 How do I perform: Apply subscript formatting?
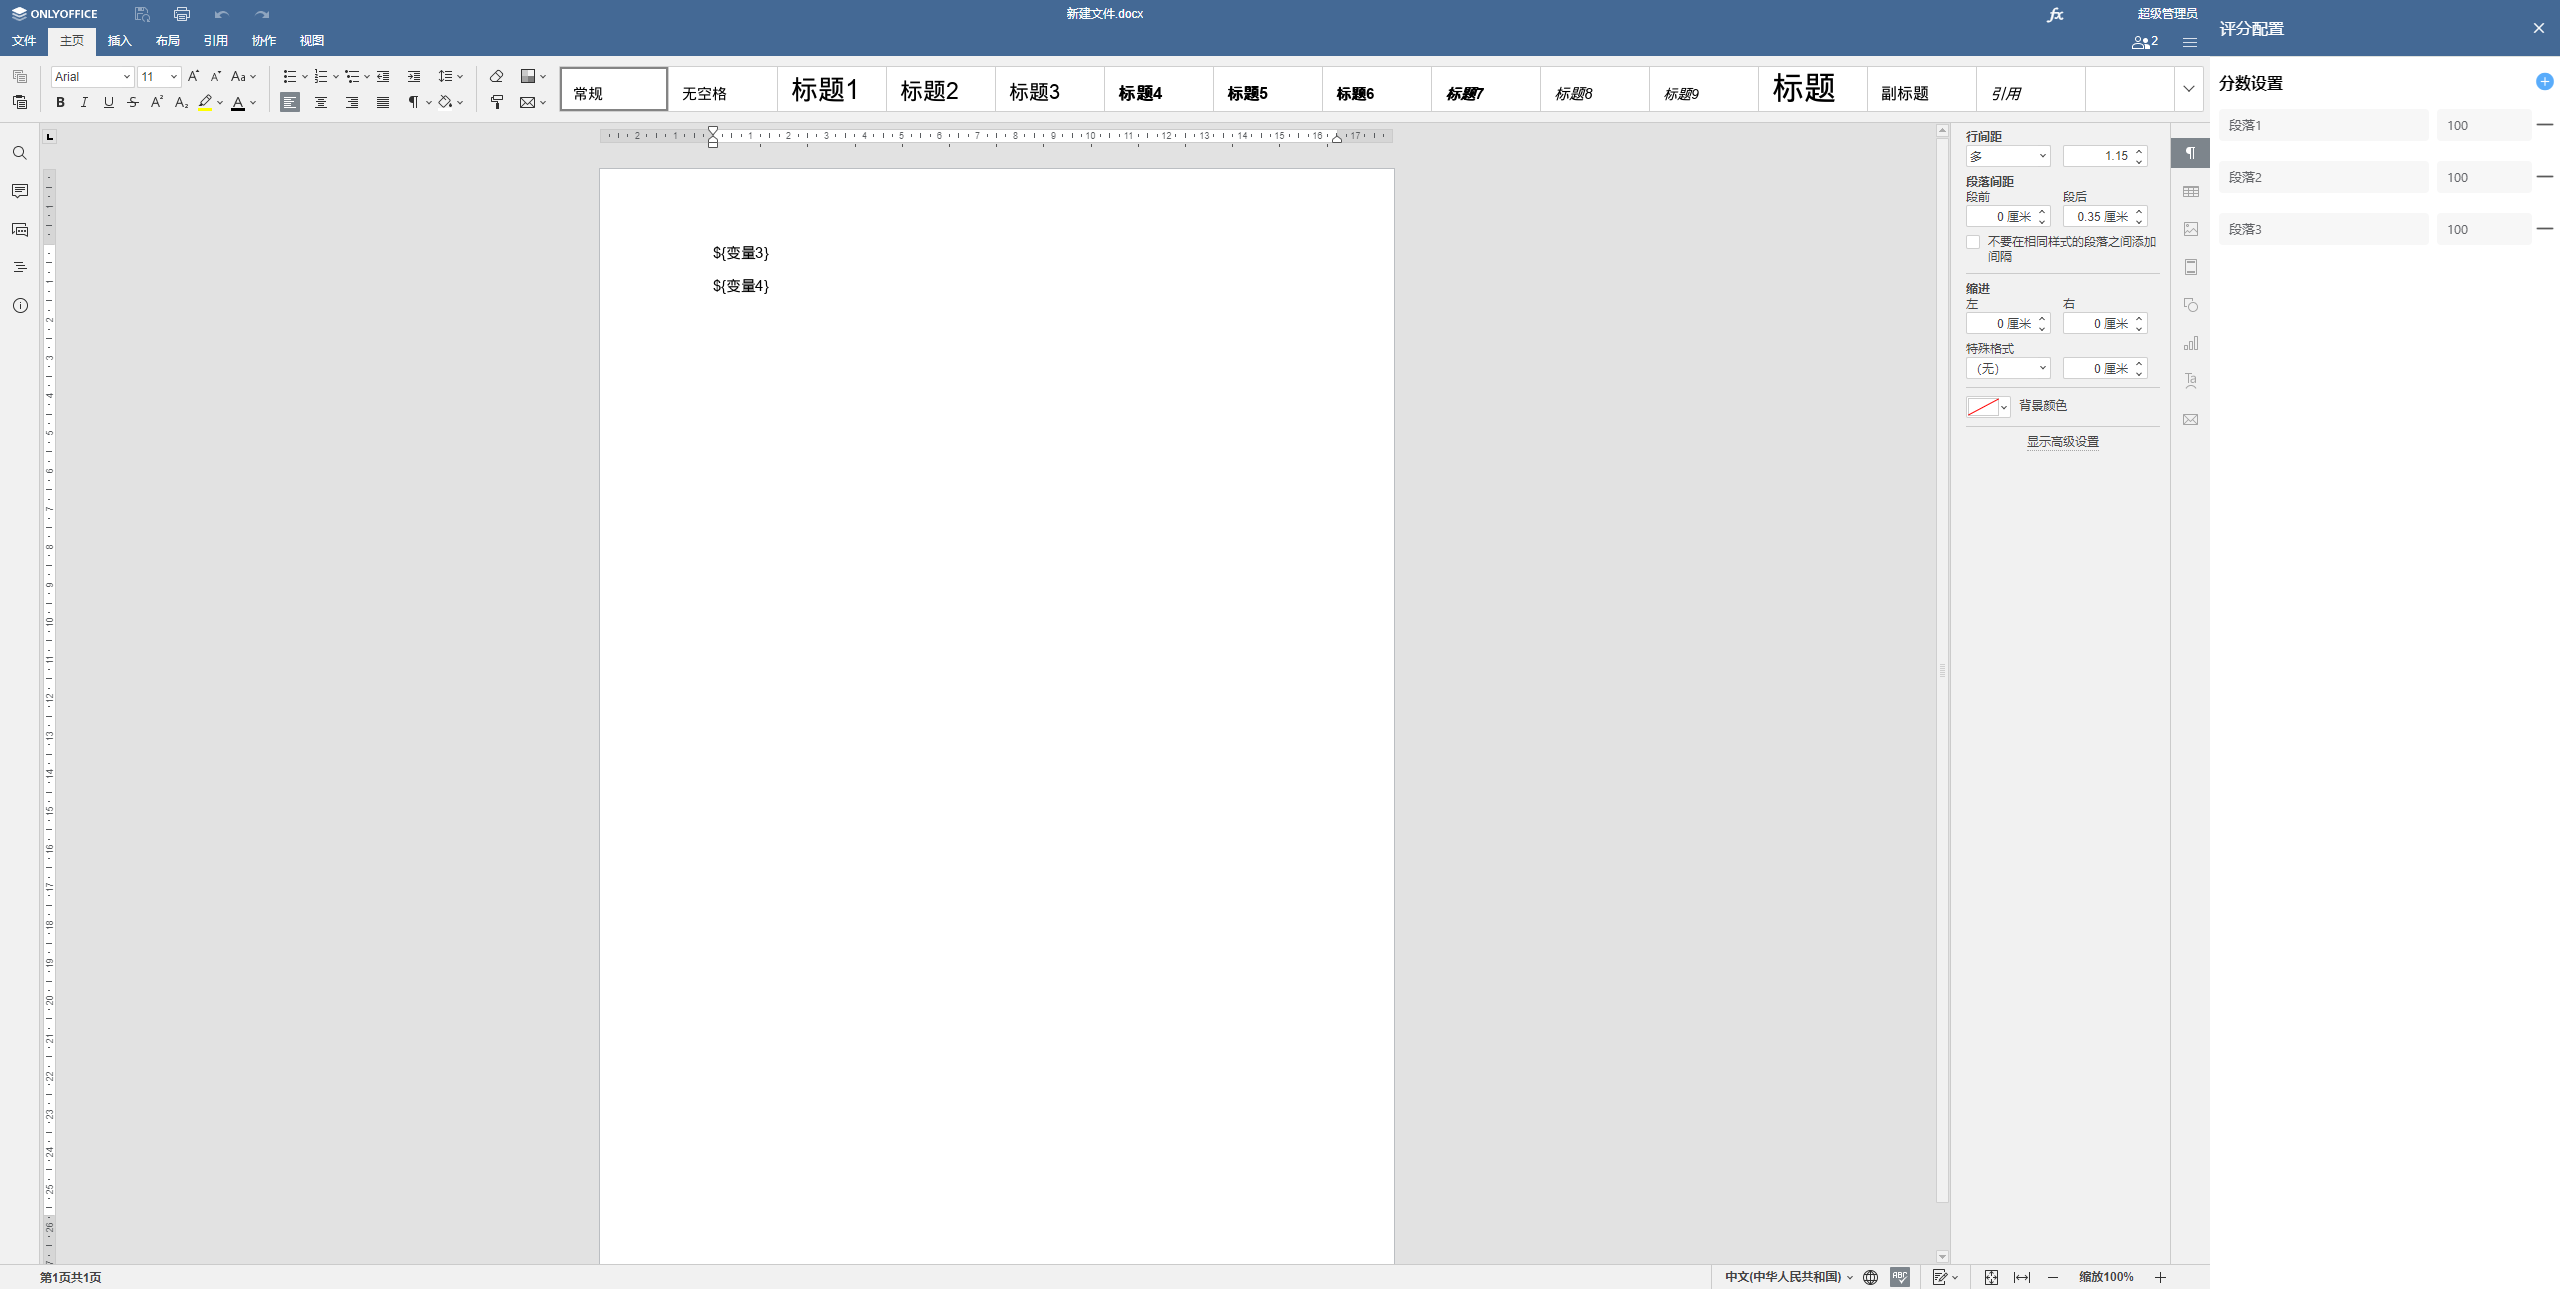pyautogui.click(x=181, y=102)
